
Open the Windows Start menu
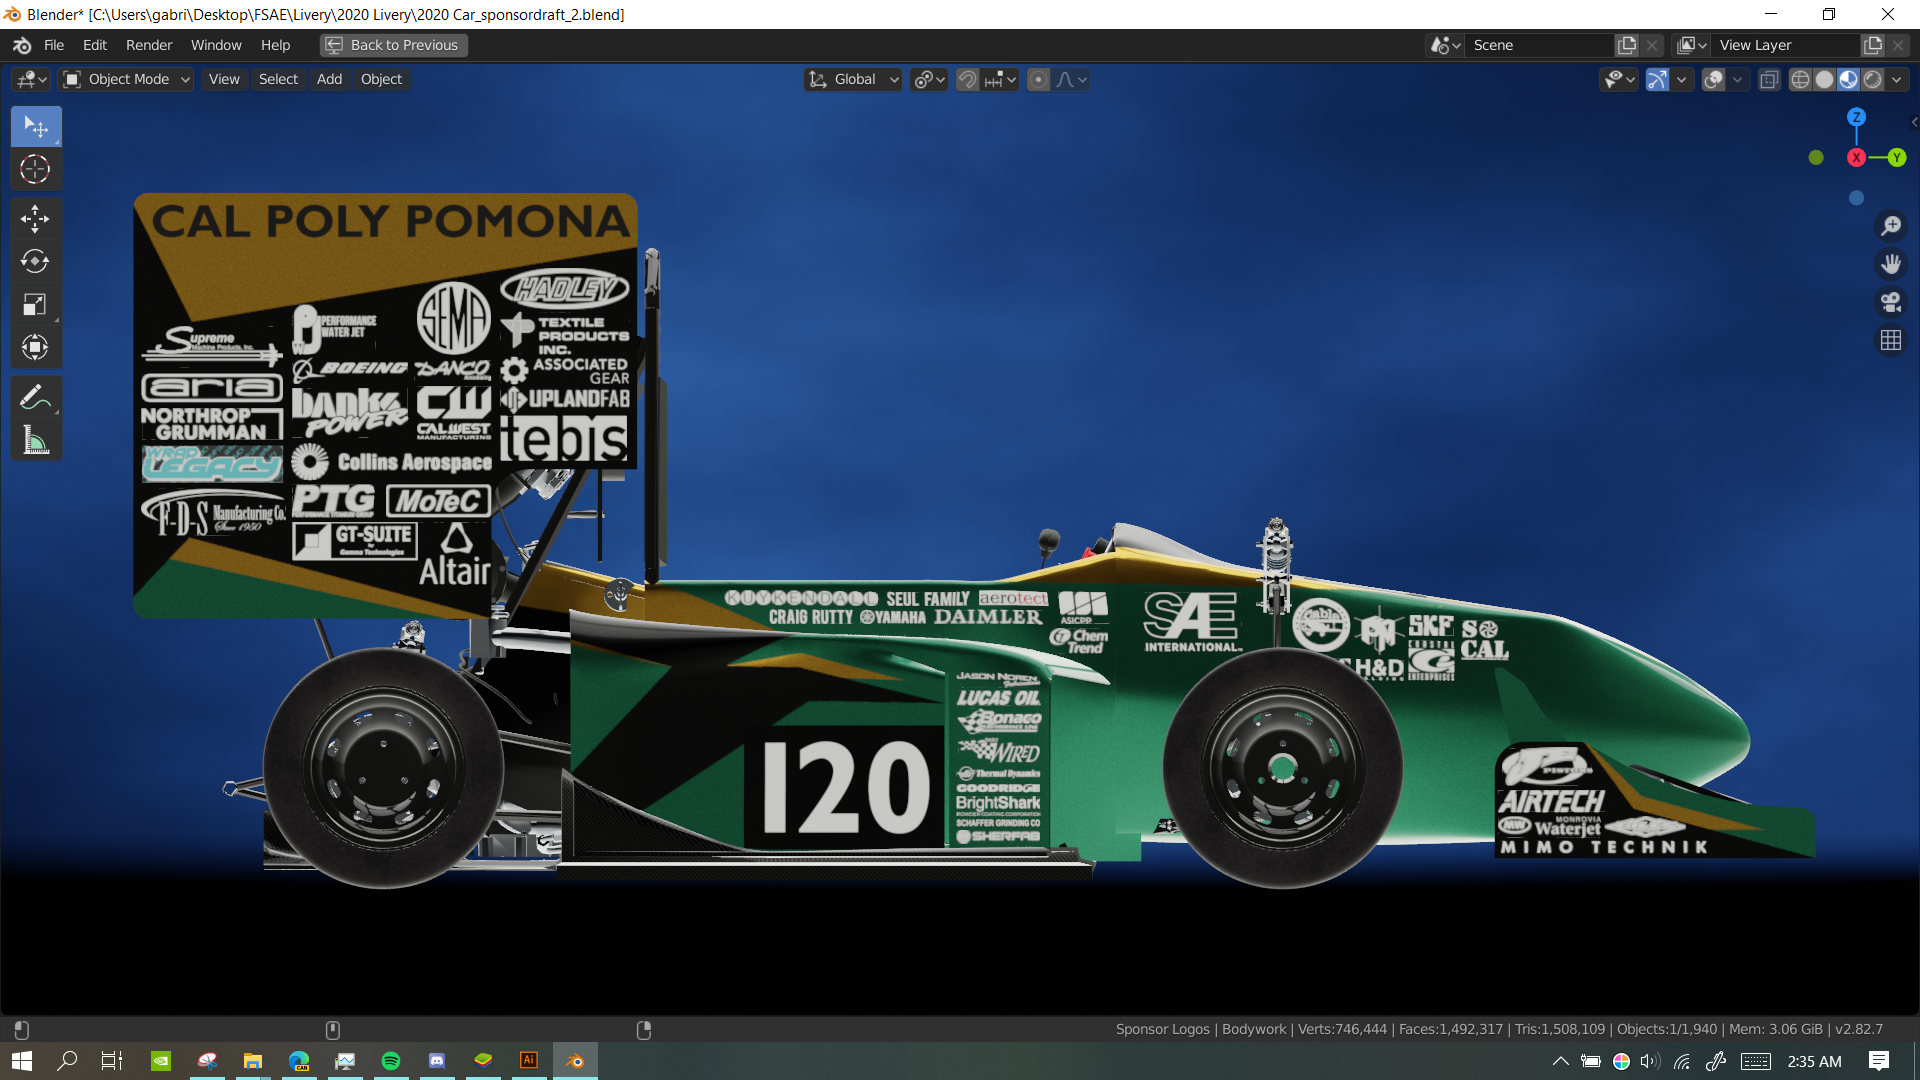coord(22,1061)
